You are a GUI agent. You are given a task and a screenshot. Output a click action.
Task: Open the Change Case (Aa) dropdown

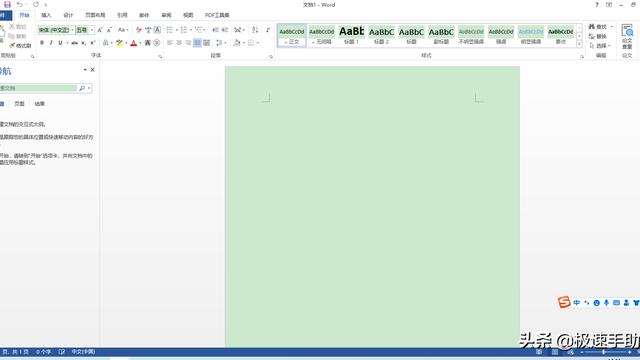click(x=123, y=30)
